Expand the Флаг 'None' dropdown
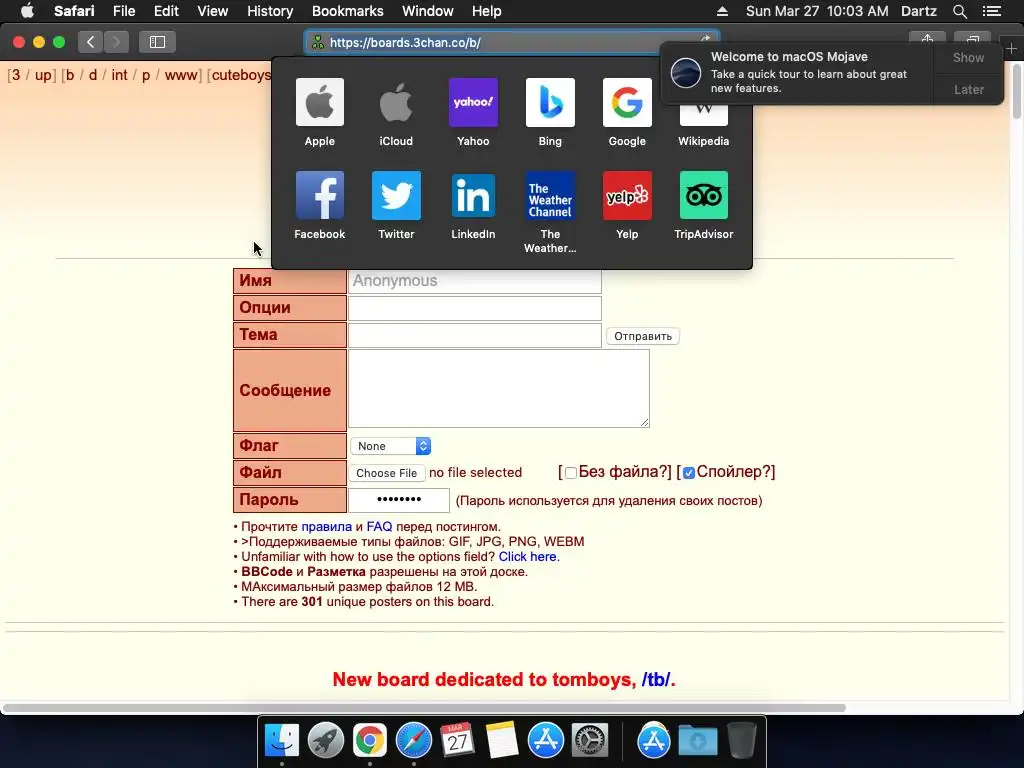Image resolution: width=1024 pixels, height=768 pixels. pos(391,446)
